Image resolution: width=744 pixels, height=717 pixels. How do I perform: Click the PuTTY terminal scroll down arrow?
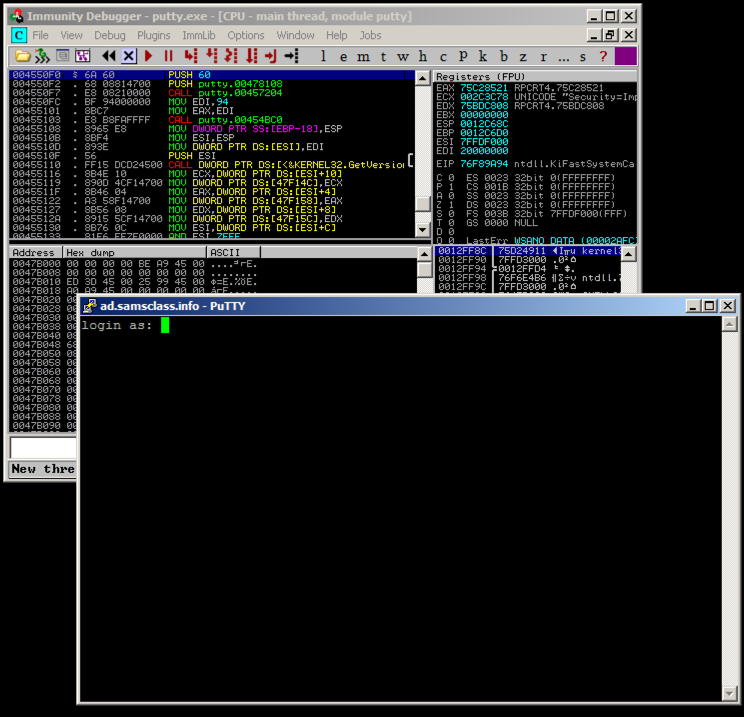[x=729, y=693]
